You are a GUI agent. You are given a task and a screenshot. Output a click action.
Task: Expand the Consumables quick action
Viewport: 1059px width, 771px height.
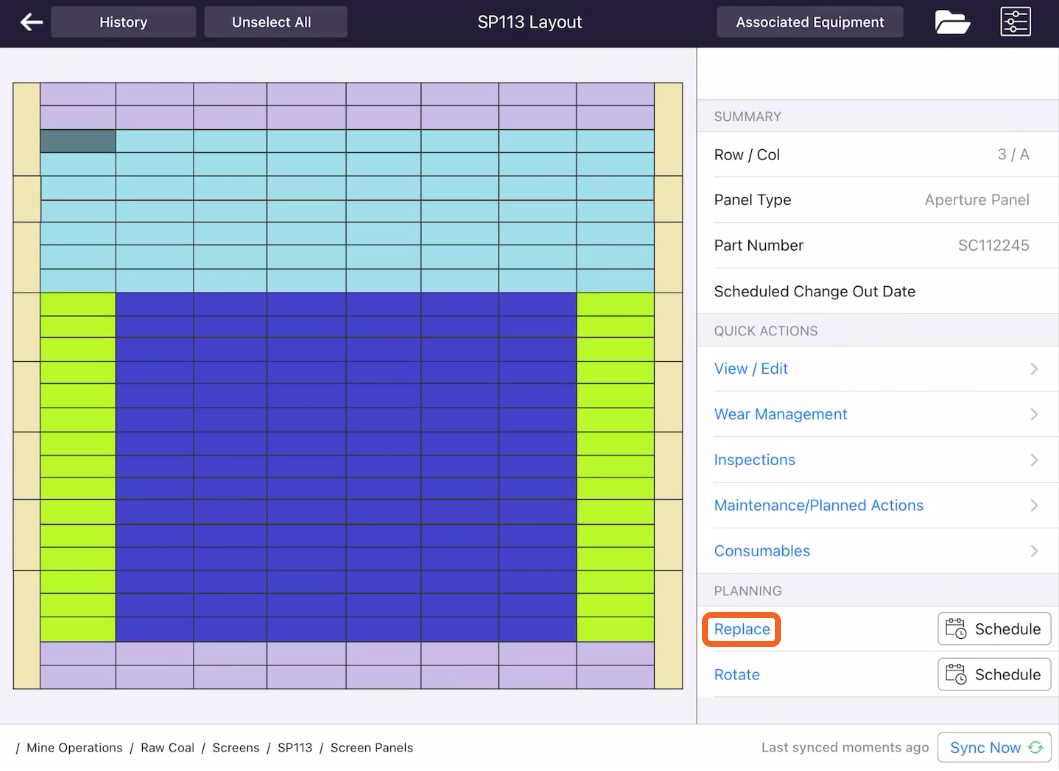pos(761,551)
